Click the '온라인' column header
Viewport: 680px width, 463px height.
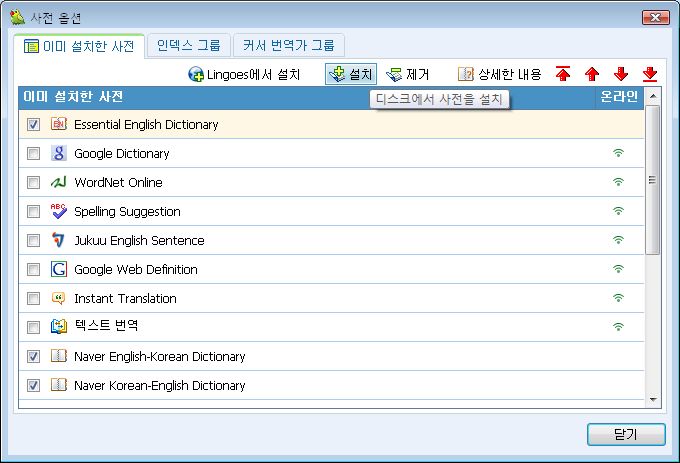point(619,97)
